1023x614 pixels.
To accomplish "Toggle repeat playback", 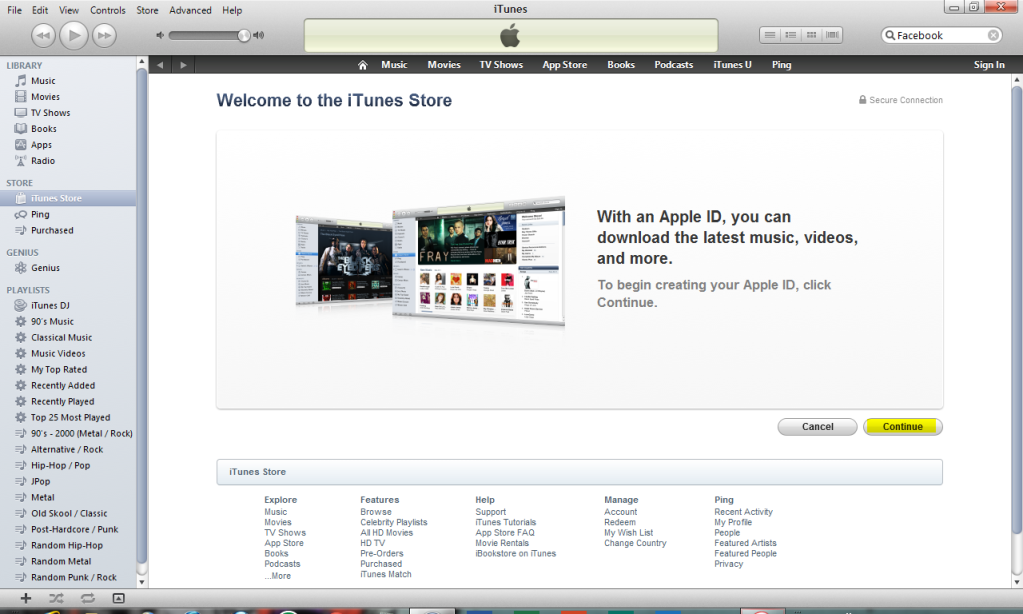I will point(87,598).
